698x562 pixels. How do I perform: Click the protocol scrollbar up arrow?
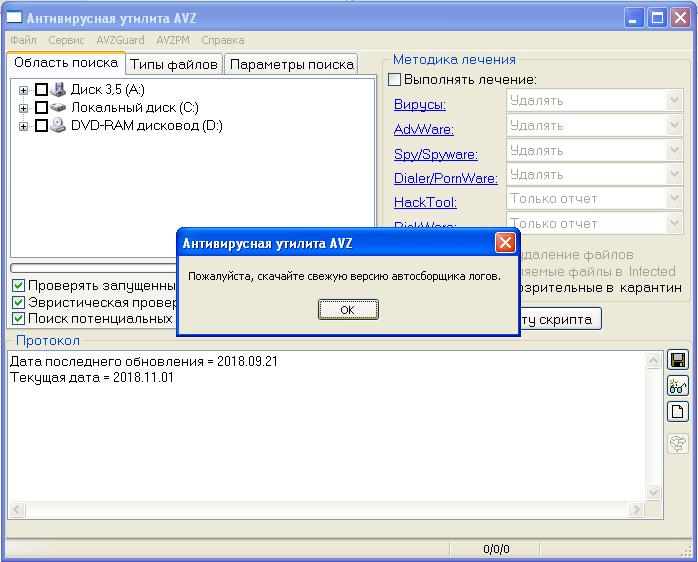[653, 360]
